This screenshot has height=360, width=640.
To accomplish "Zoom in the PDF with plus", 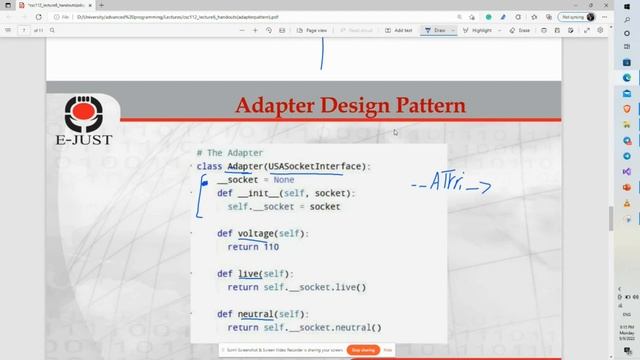I will click(256, 30).
